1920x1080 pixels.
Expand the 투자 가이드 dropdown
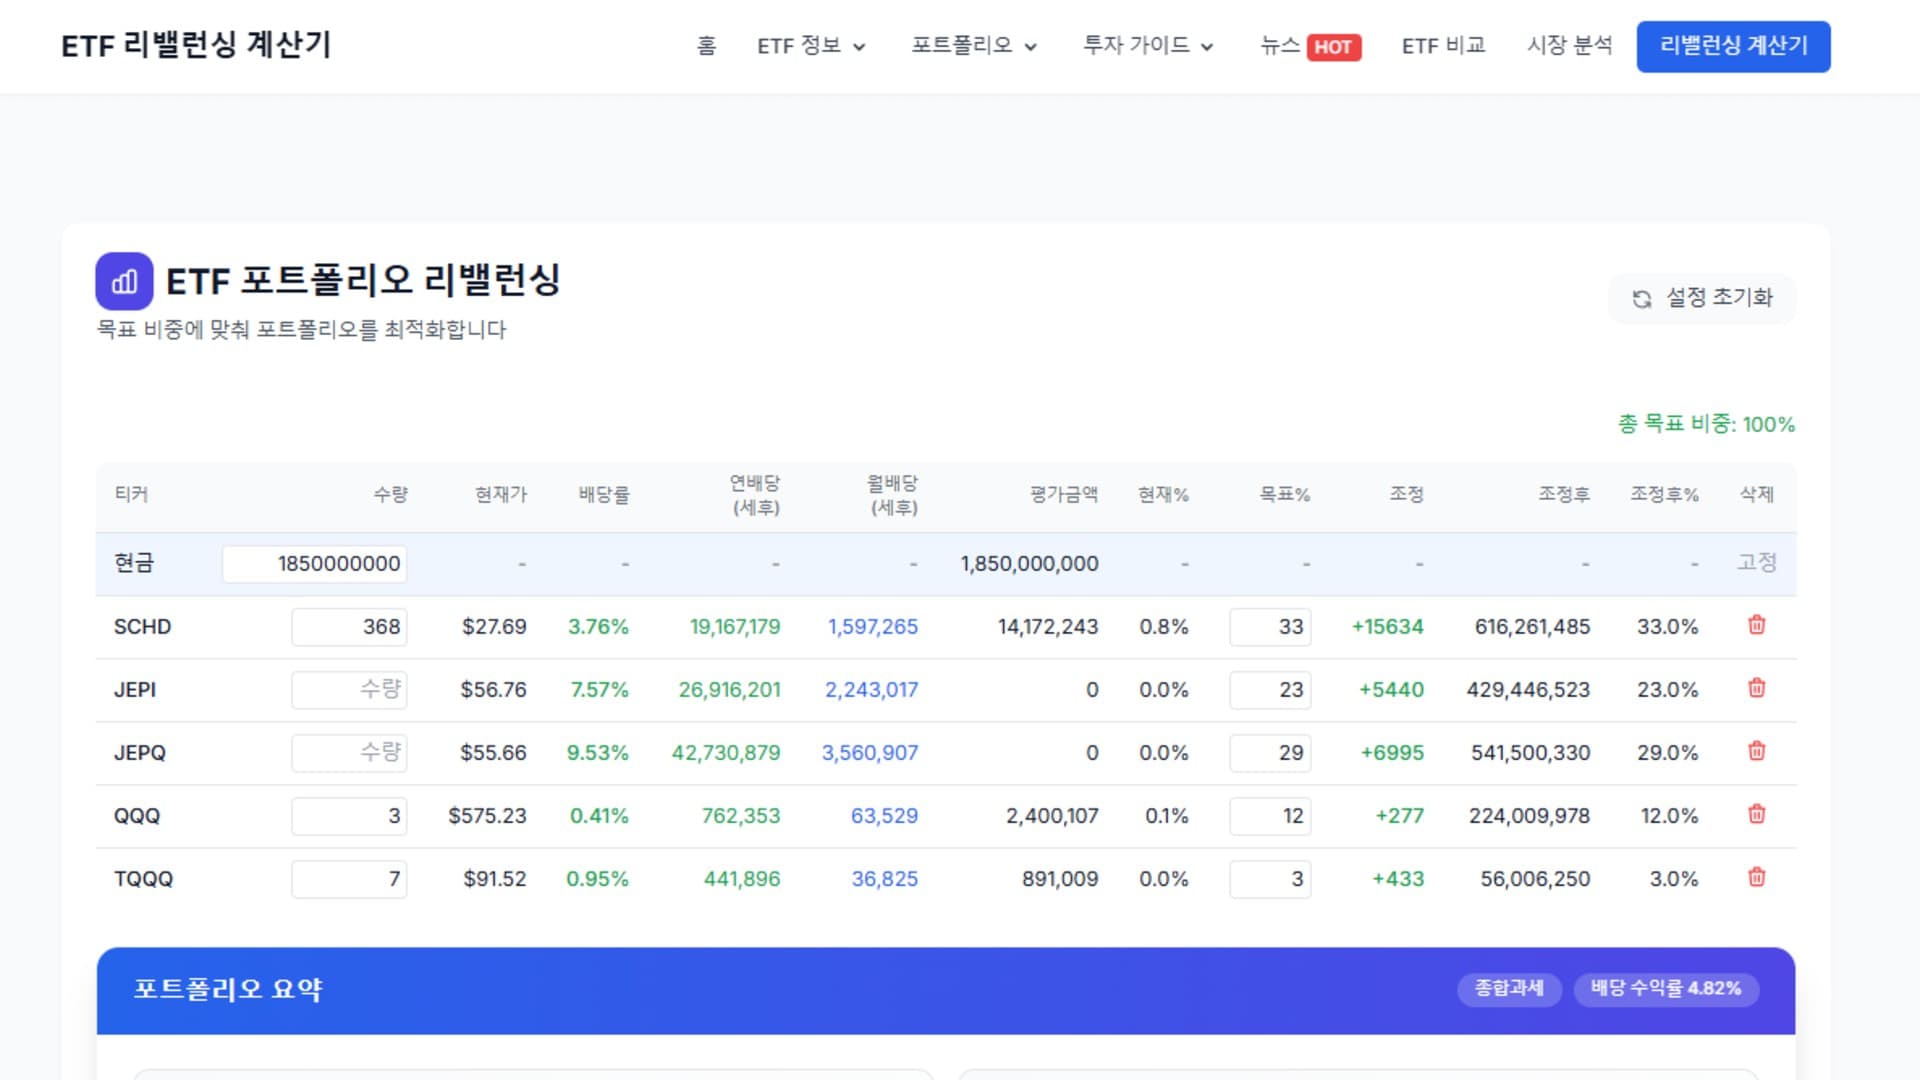pos(1146,46)
